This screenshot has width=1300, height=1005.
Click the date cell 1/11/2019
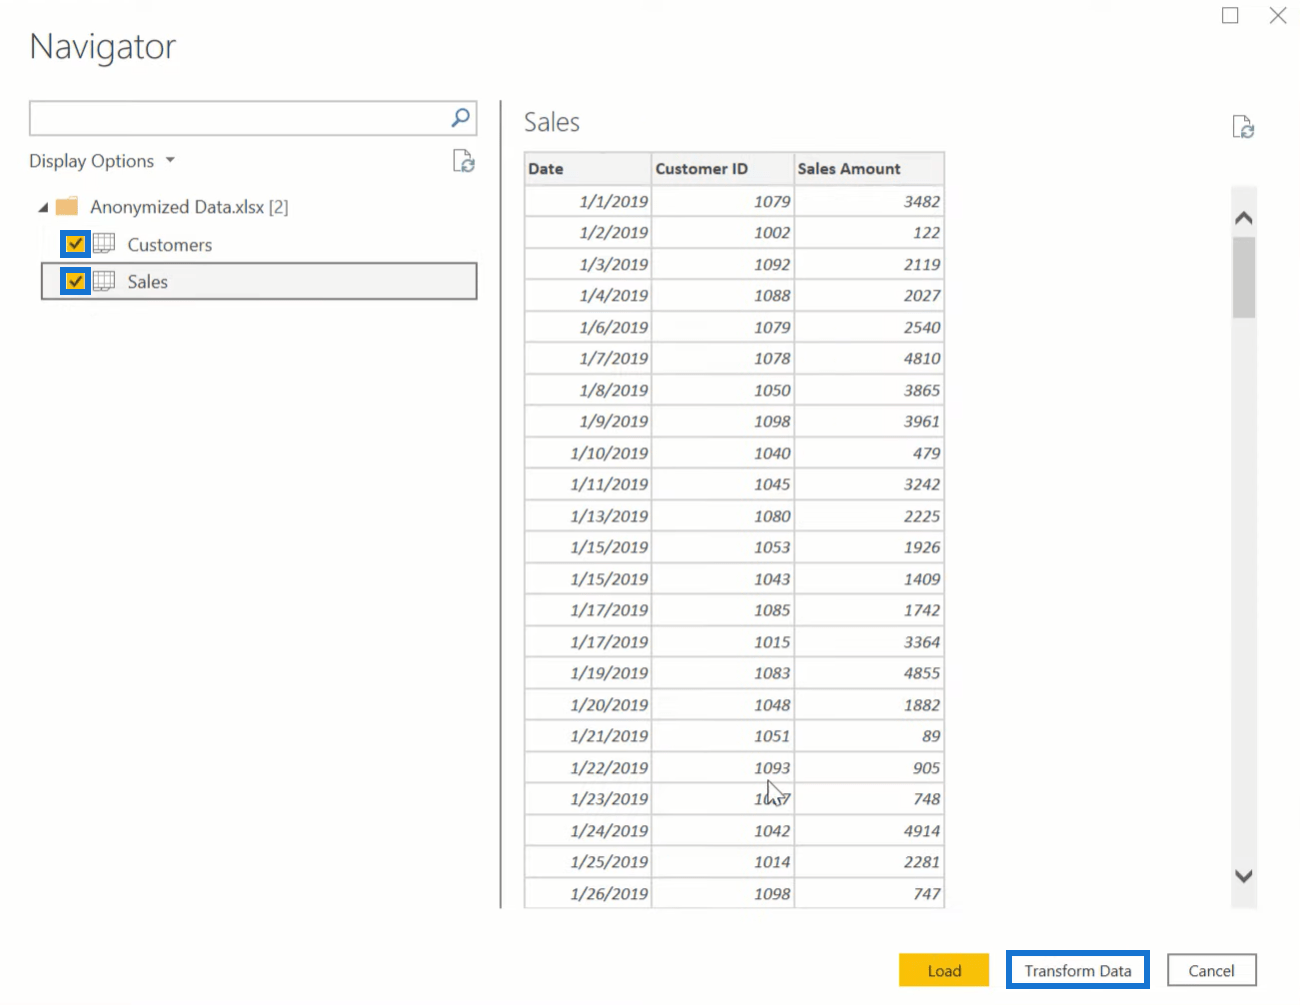588,484
